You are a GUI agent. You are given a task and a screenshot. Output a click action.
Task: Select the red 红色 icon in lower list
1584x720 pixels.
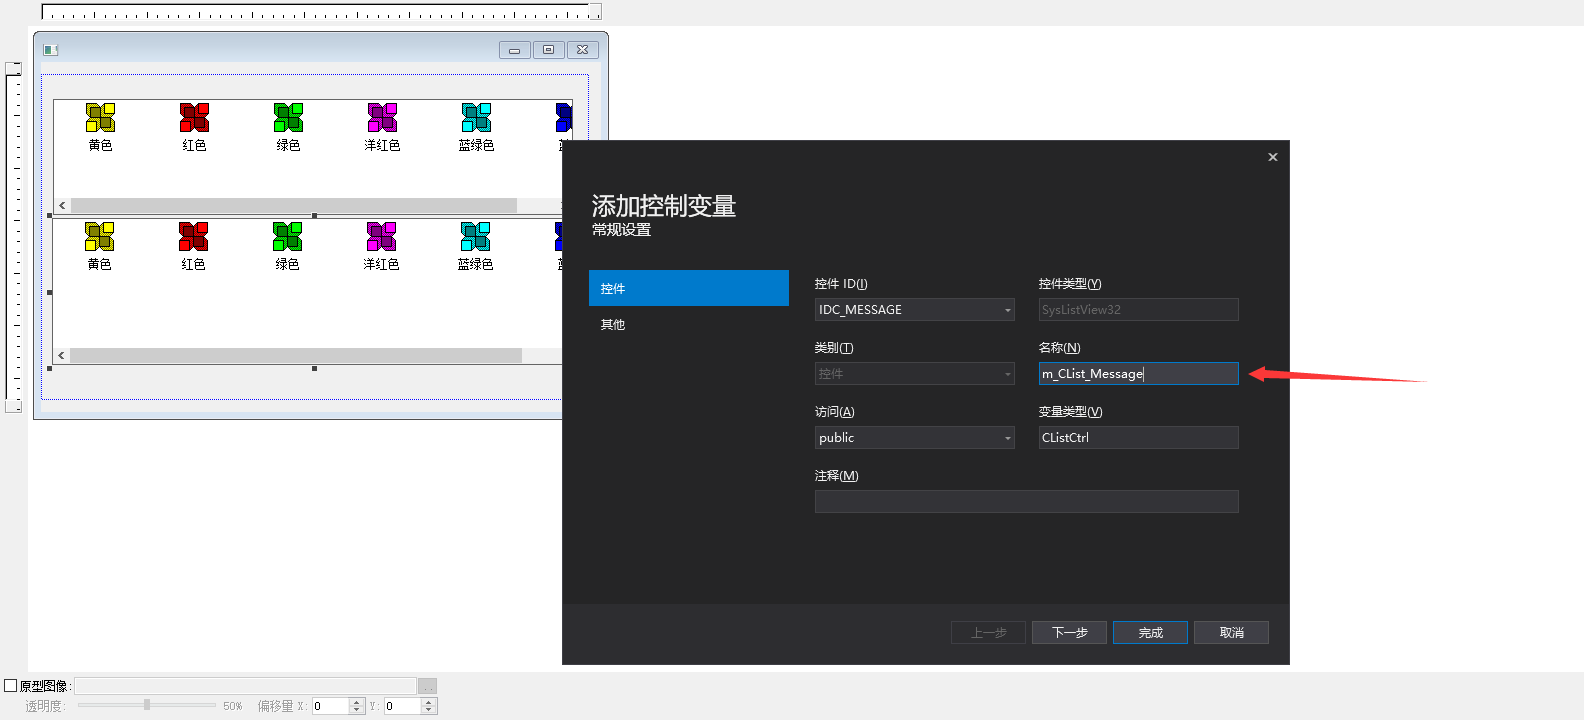pyautogui.click(x=193, y=237)
